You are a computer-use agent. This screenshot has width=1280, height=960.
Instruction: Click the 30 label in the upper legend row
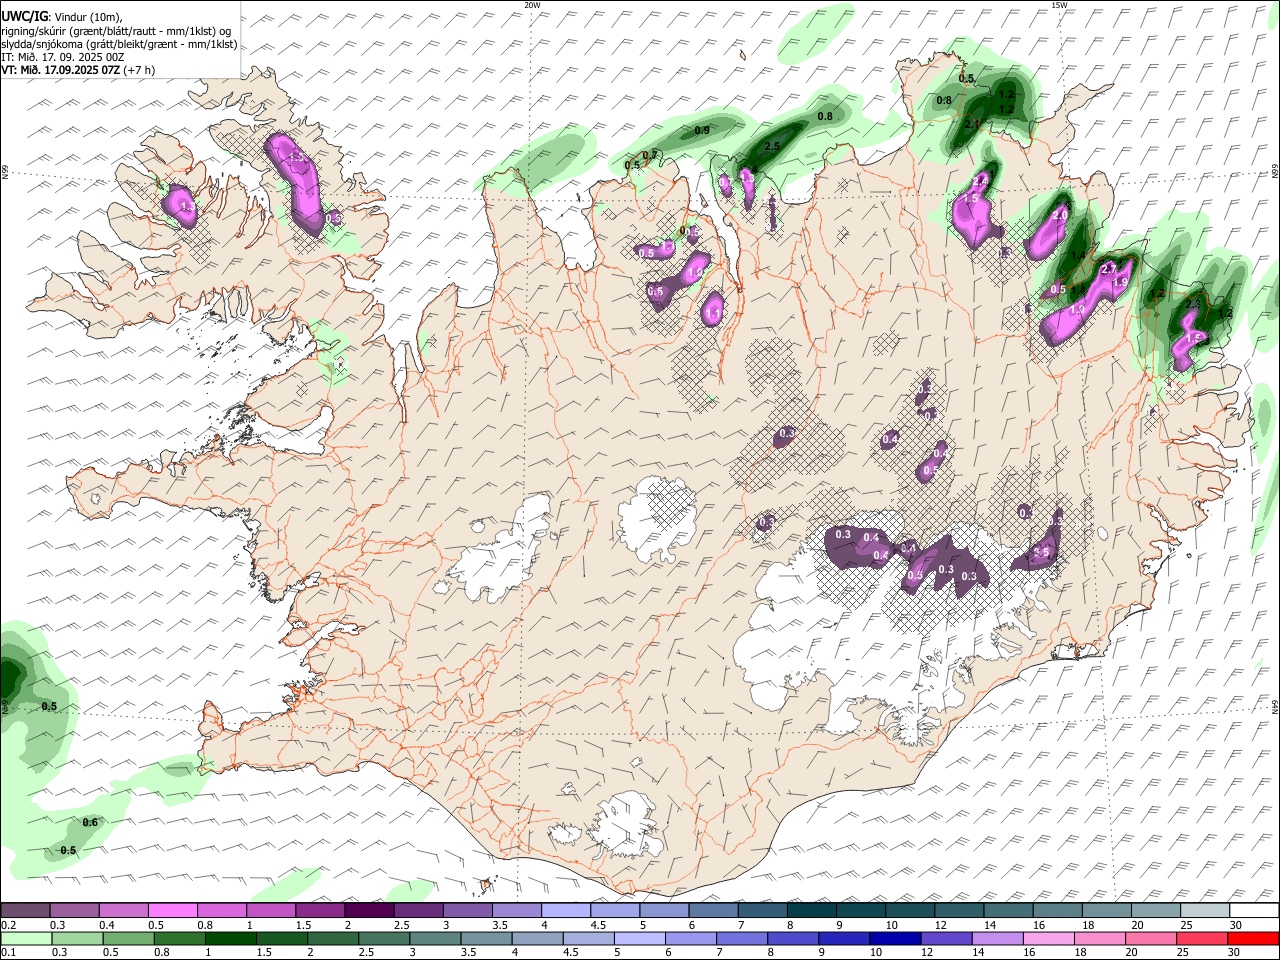click(x=1236, y=924)
